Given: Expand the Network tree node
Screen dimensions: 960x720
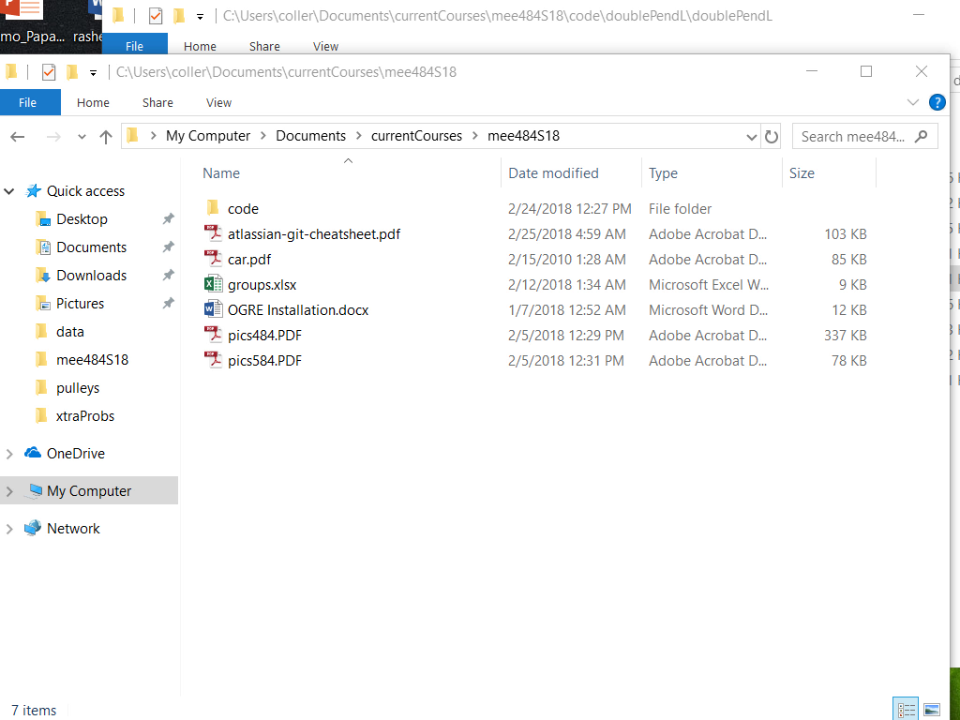Looking at the screenshot, I should point(9,528).
